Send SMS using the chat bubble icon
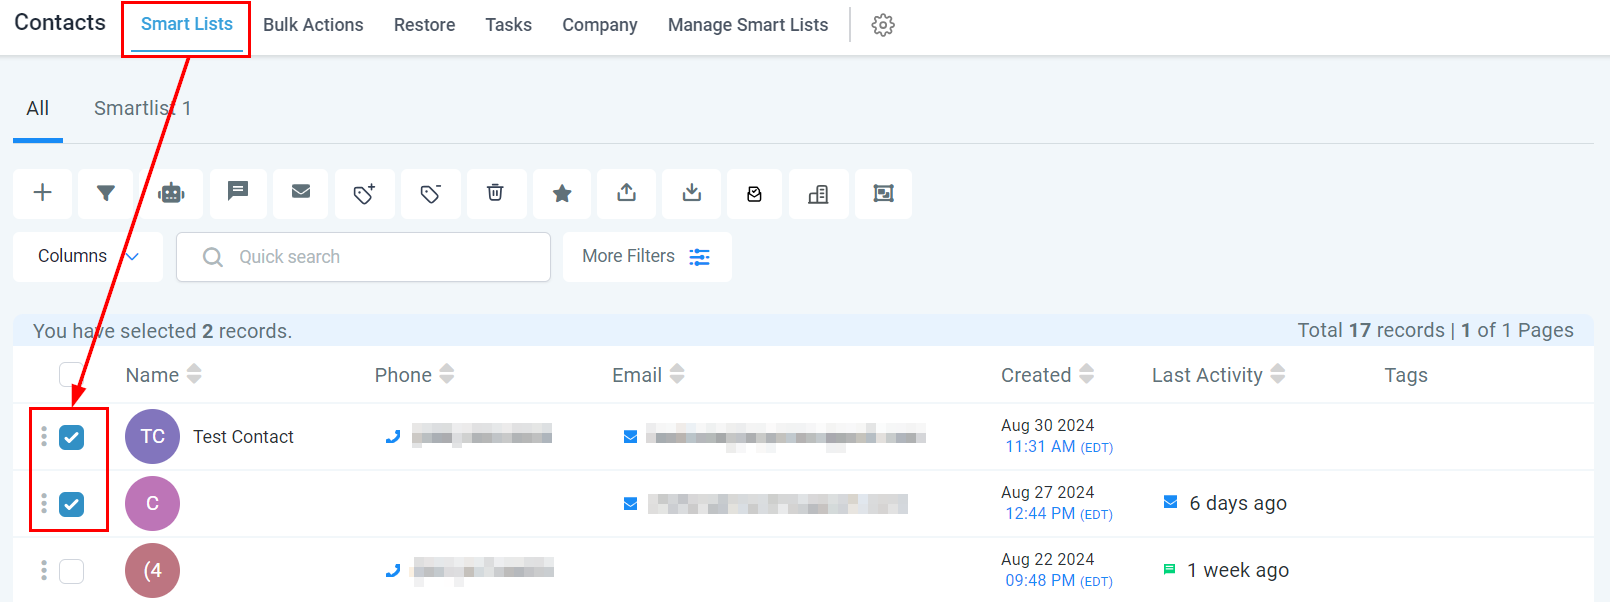 coord(237,193)
